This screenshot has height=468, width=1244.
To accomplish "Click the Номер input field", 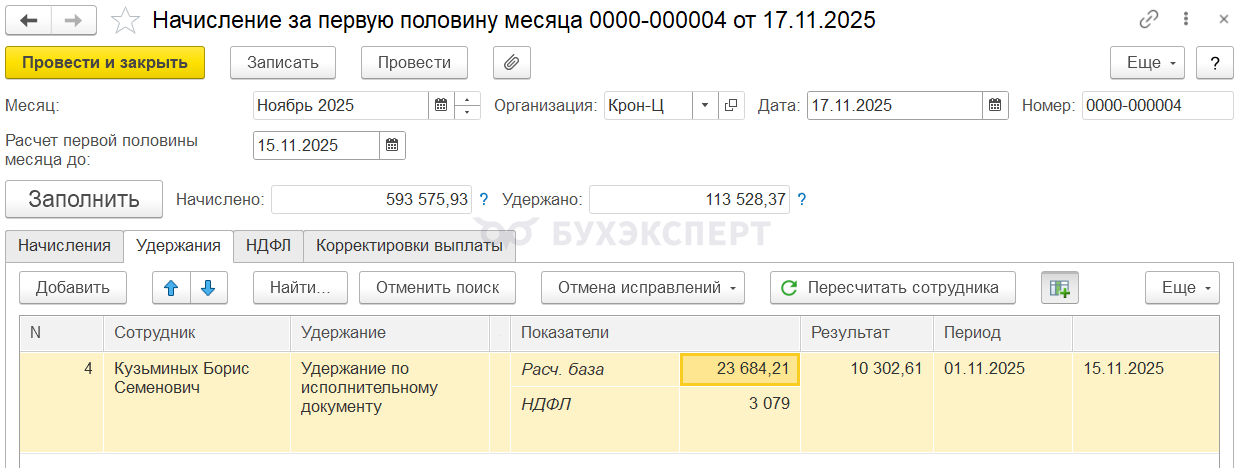I will pyautogui.click(x=1157, y=105).
